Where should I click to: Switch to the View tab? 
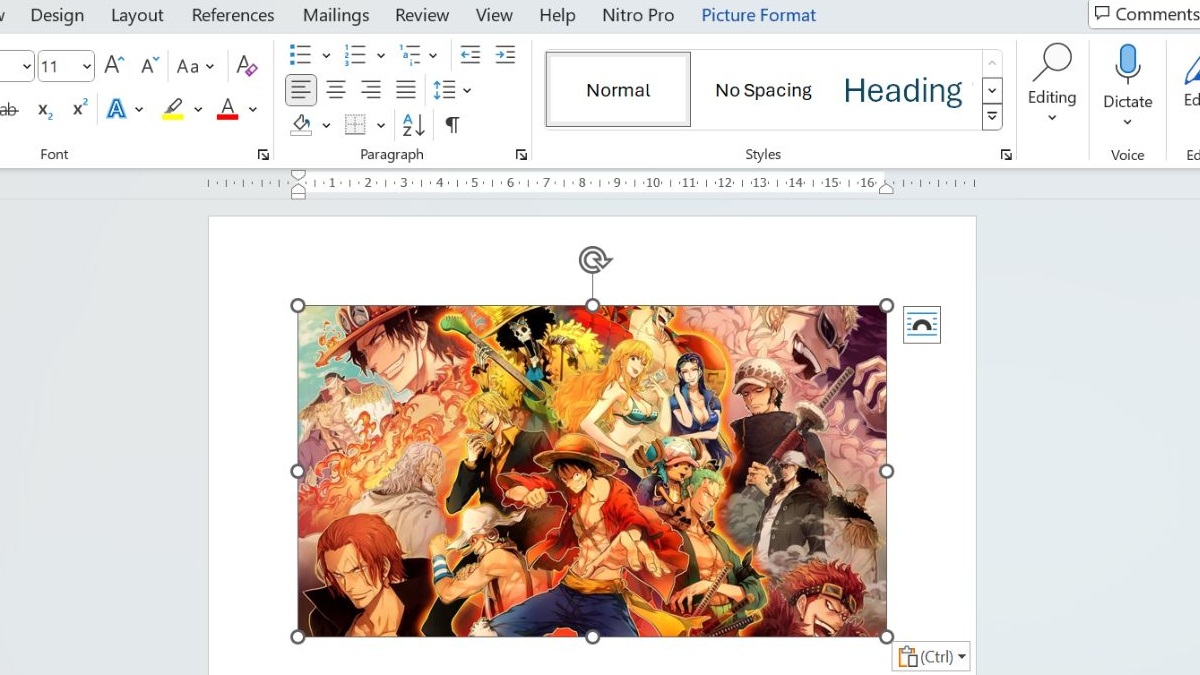(x=494, y=15)
